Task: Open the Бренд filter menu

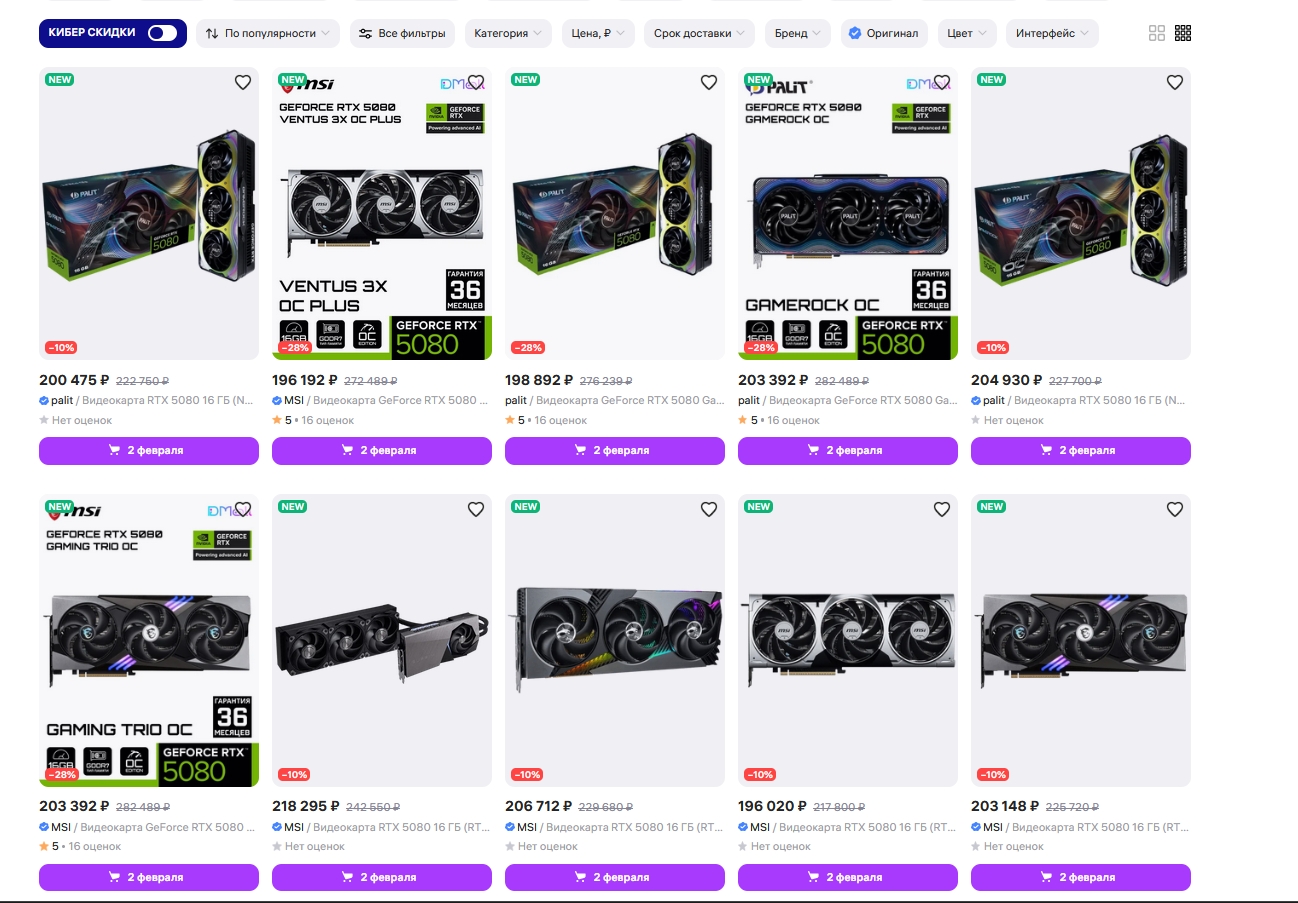Action: click(x=798, y=33)
